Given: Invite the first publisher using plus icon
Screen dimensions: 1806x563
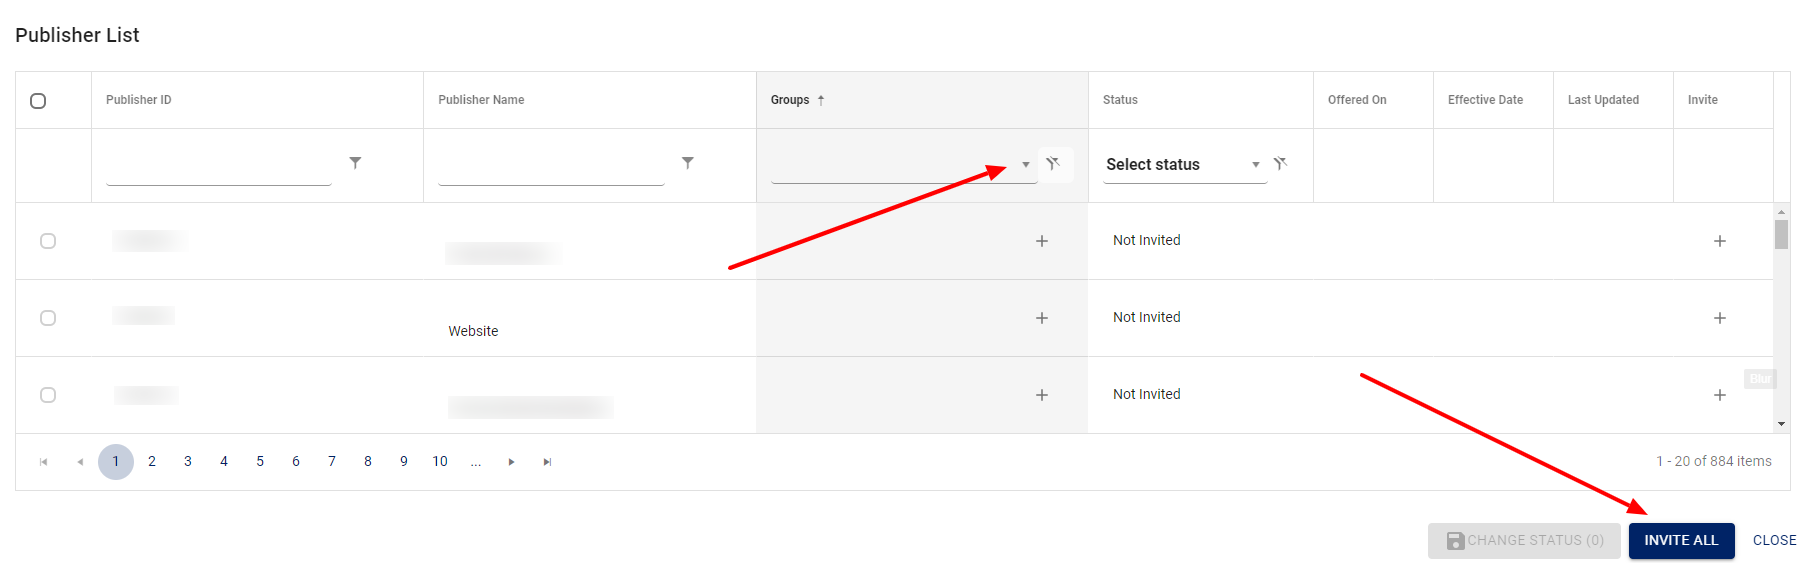Looking at the screenshot, I should 1720,241.
